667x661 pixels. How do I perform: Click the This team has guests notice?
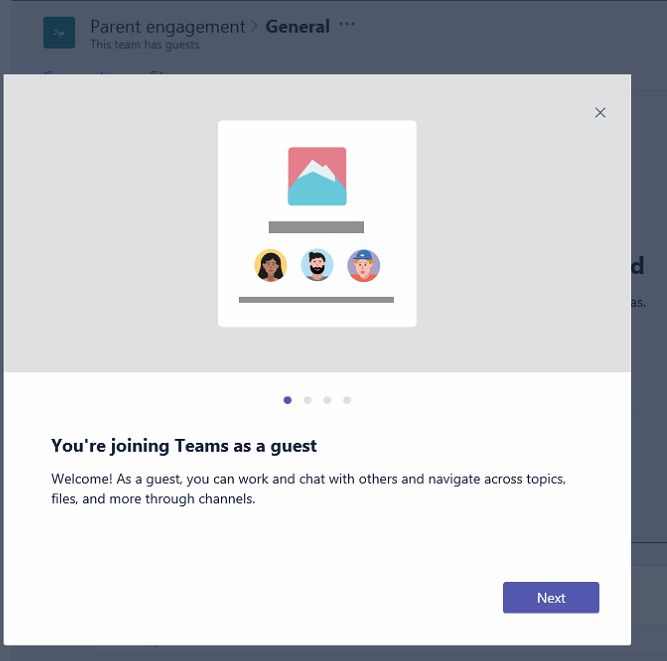coord(145,45)
